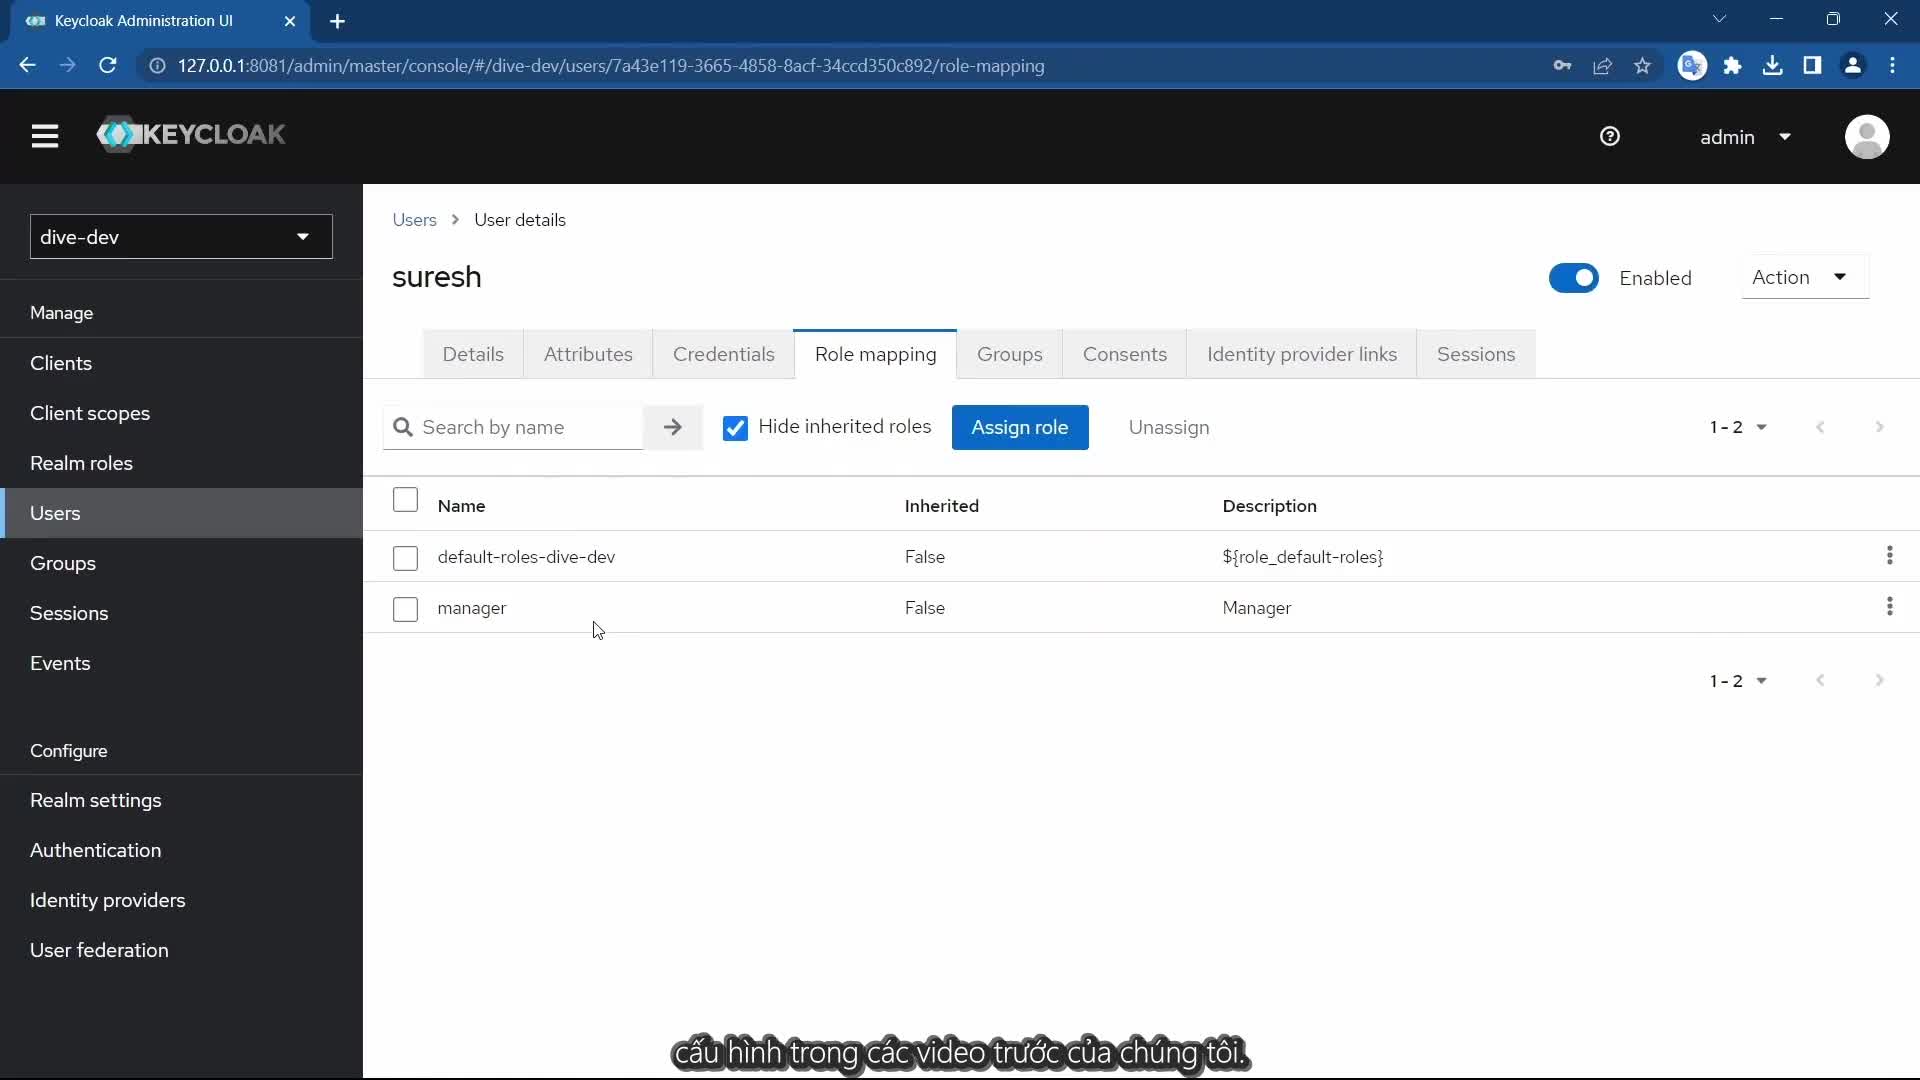
Task: Toggle the Enabled user switch
Action: pyautogui.click(x=1573, y=278)
